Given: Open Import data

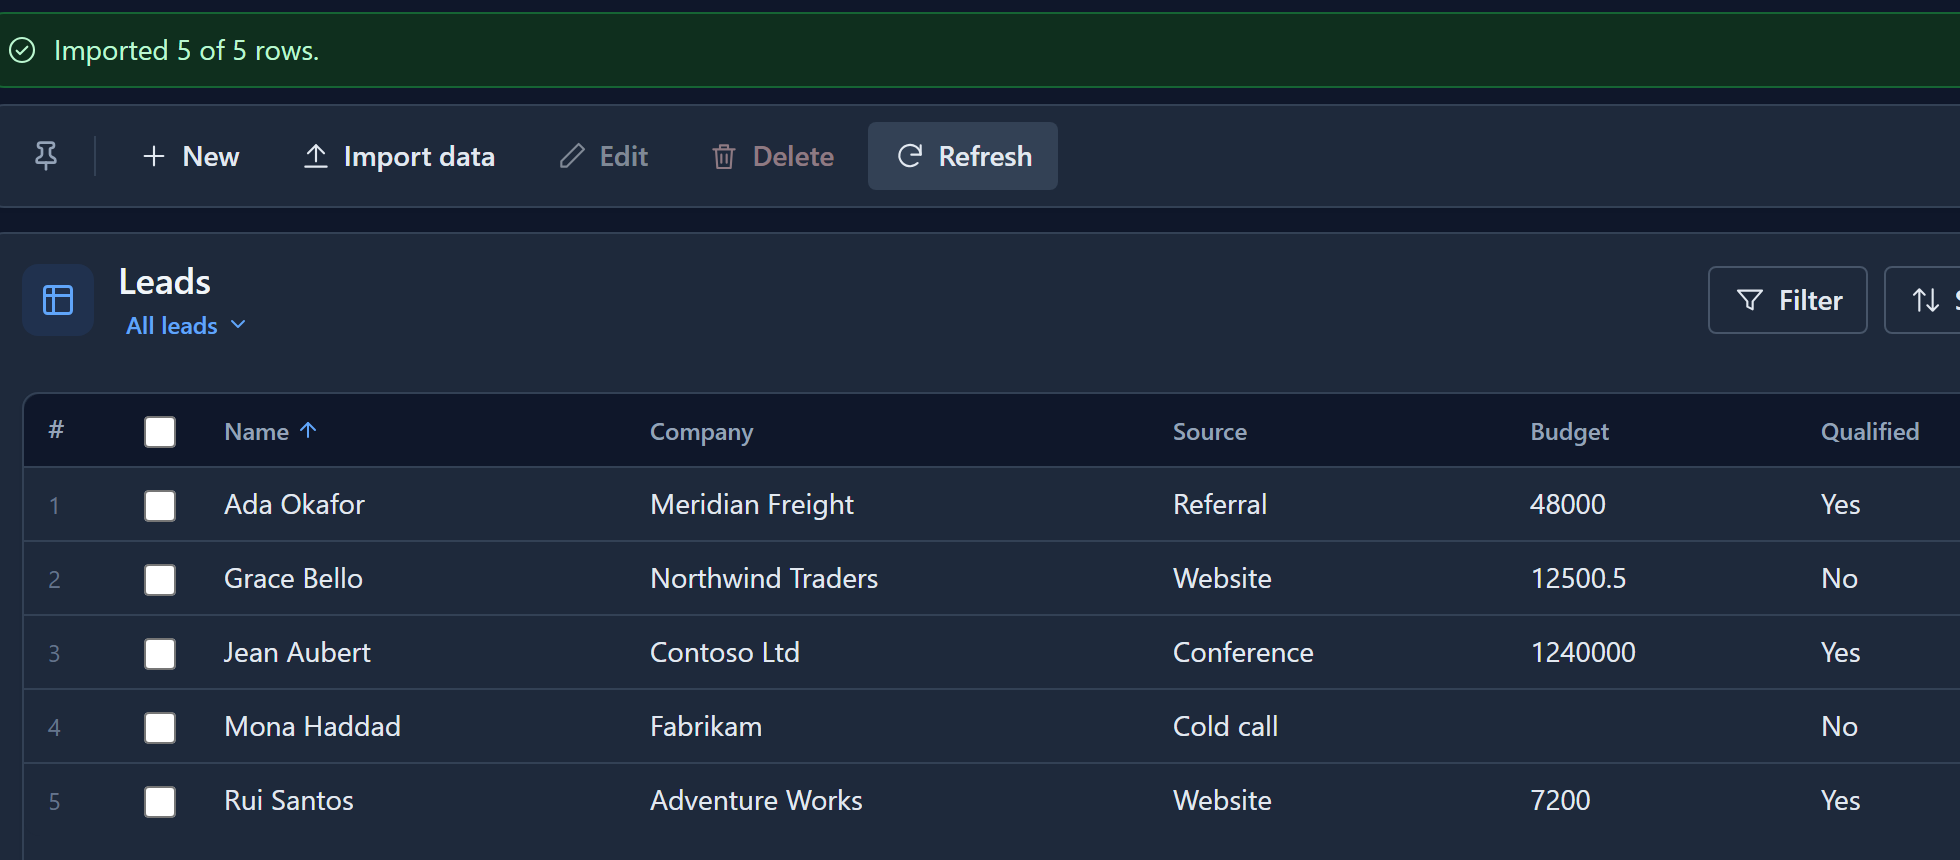Looking at the screenshot, I should point(399,156).
